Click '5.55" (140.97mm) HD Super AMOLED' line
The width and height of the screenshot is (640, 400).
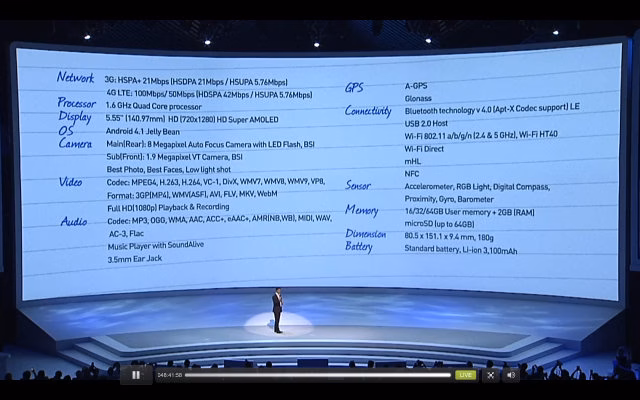(192, 119)
